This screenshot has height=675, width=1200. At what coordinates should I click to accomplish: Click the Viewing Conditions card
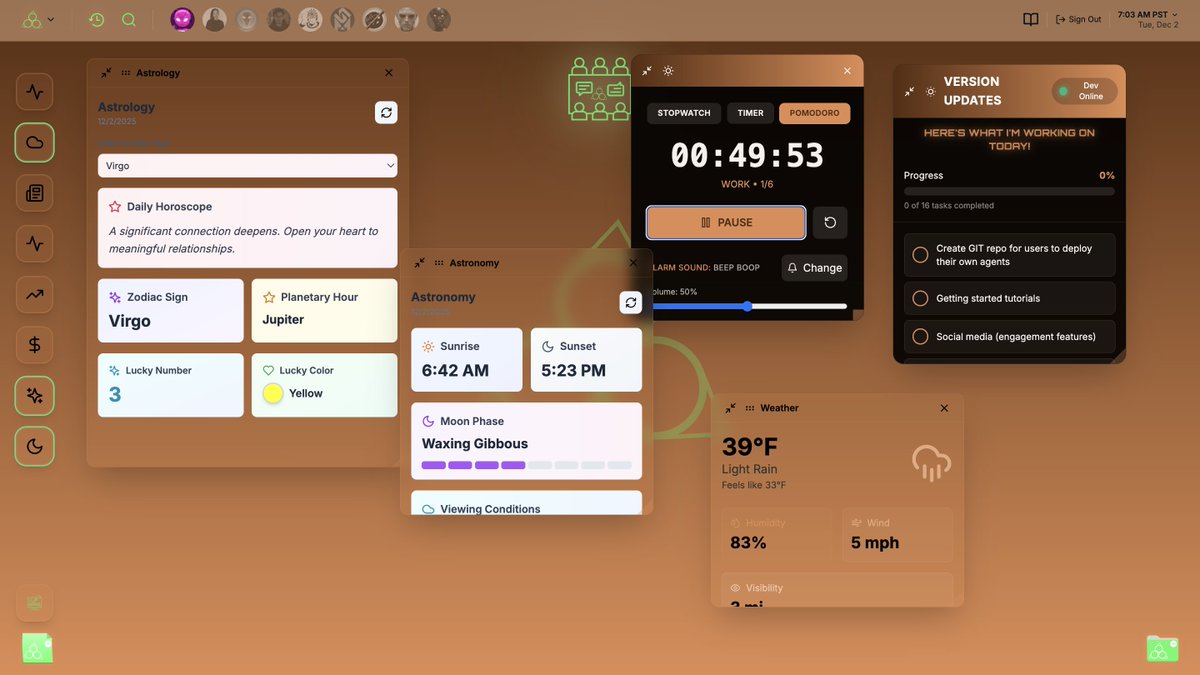point(526,503)
